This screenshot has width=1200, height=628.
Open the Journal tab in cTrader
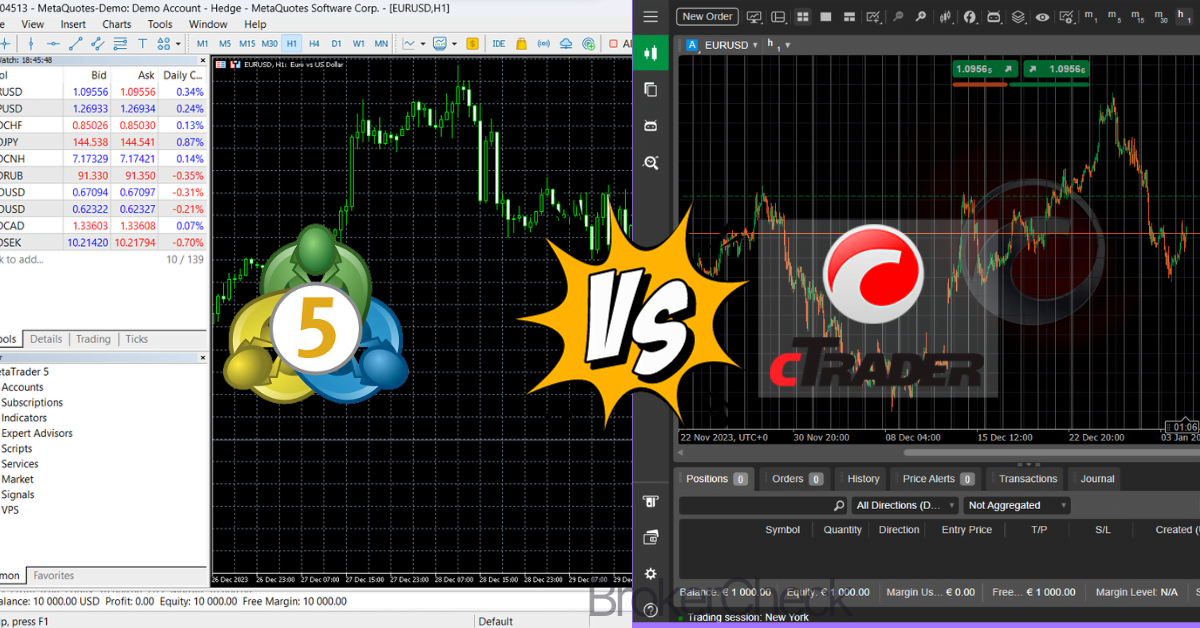pos(1096,479)
